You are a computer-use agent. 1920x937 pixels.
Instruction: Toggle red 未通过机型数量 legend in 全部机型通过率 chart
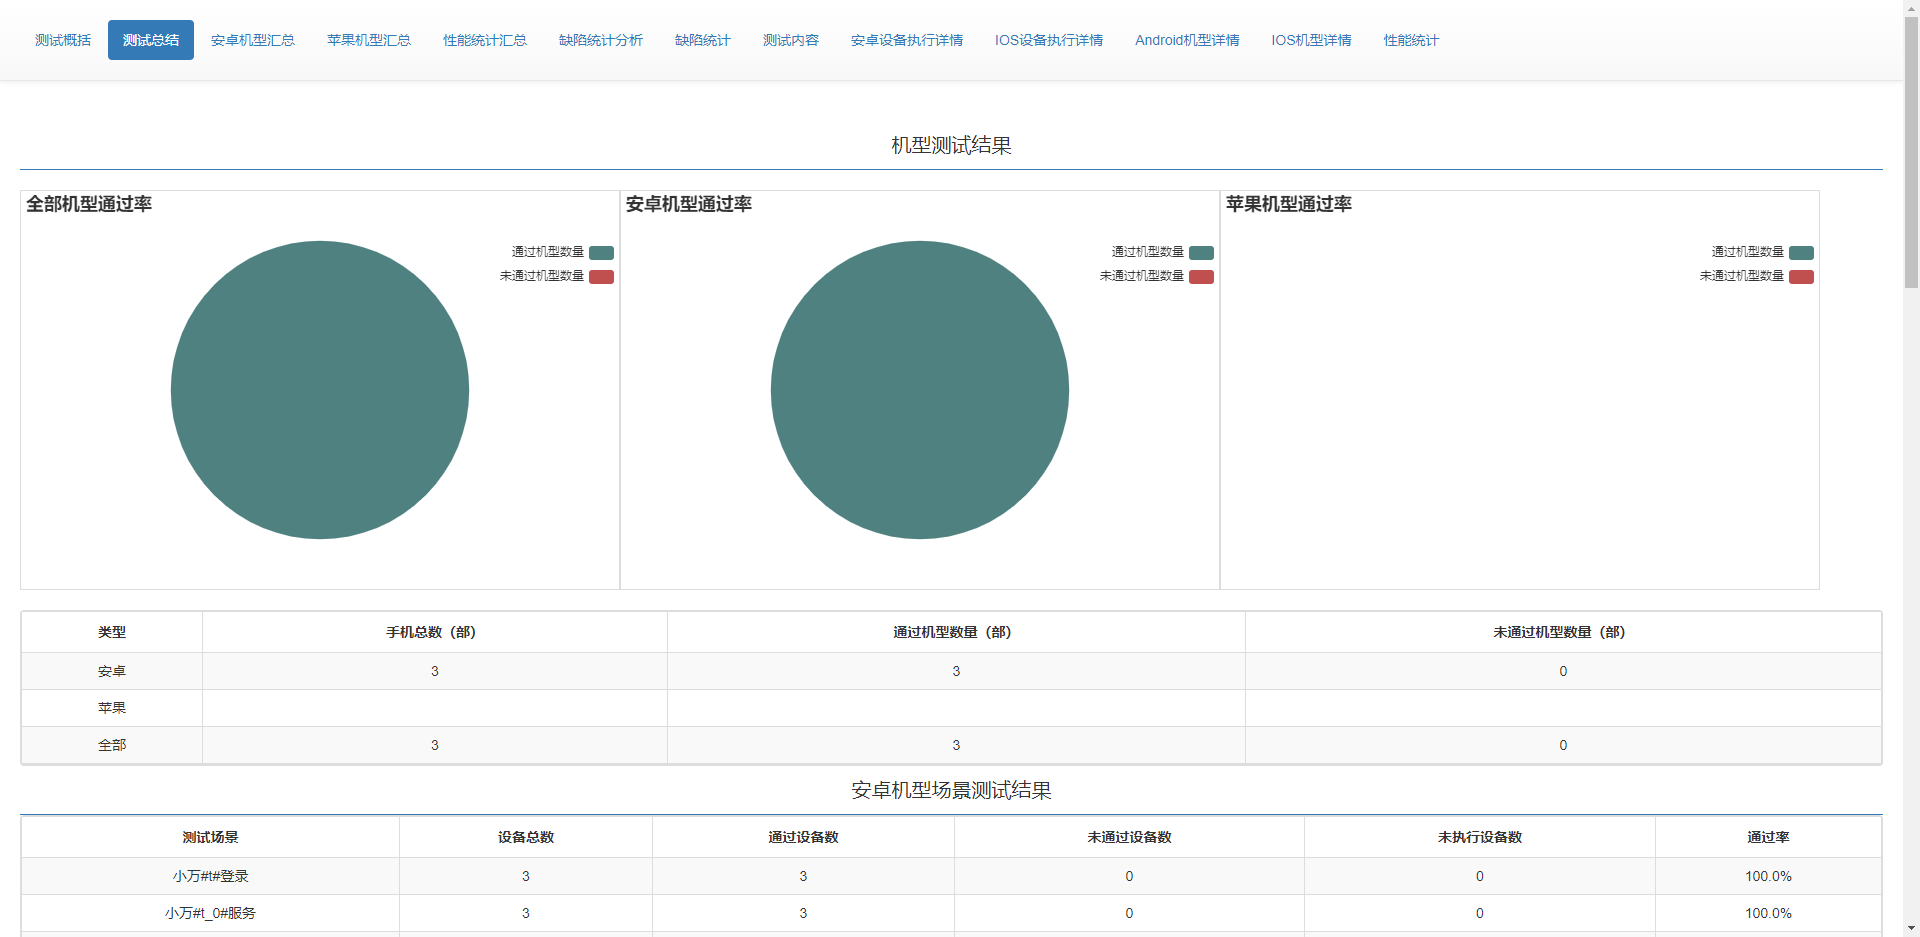click(601, 277)
